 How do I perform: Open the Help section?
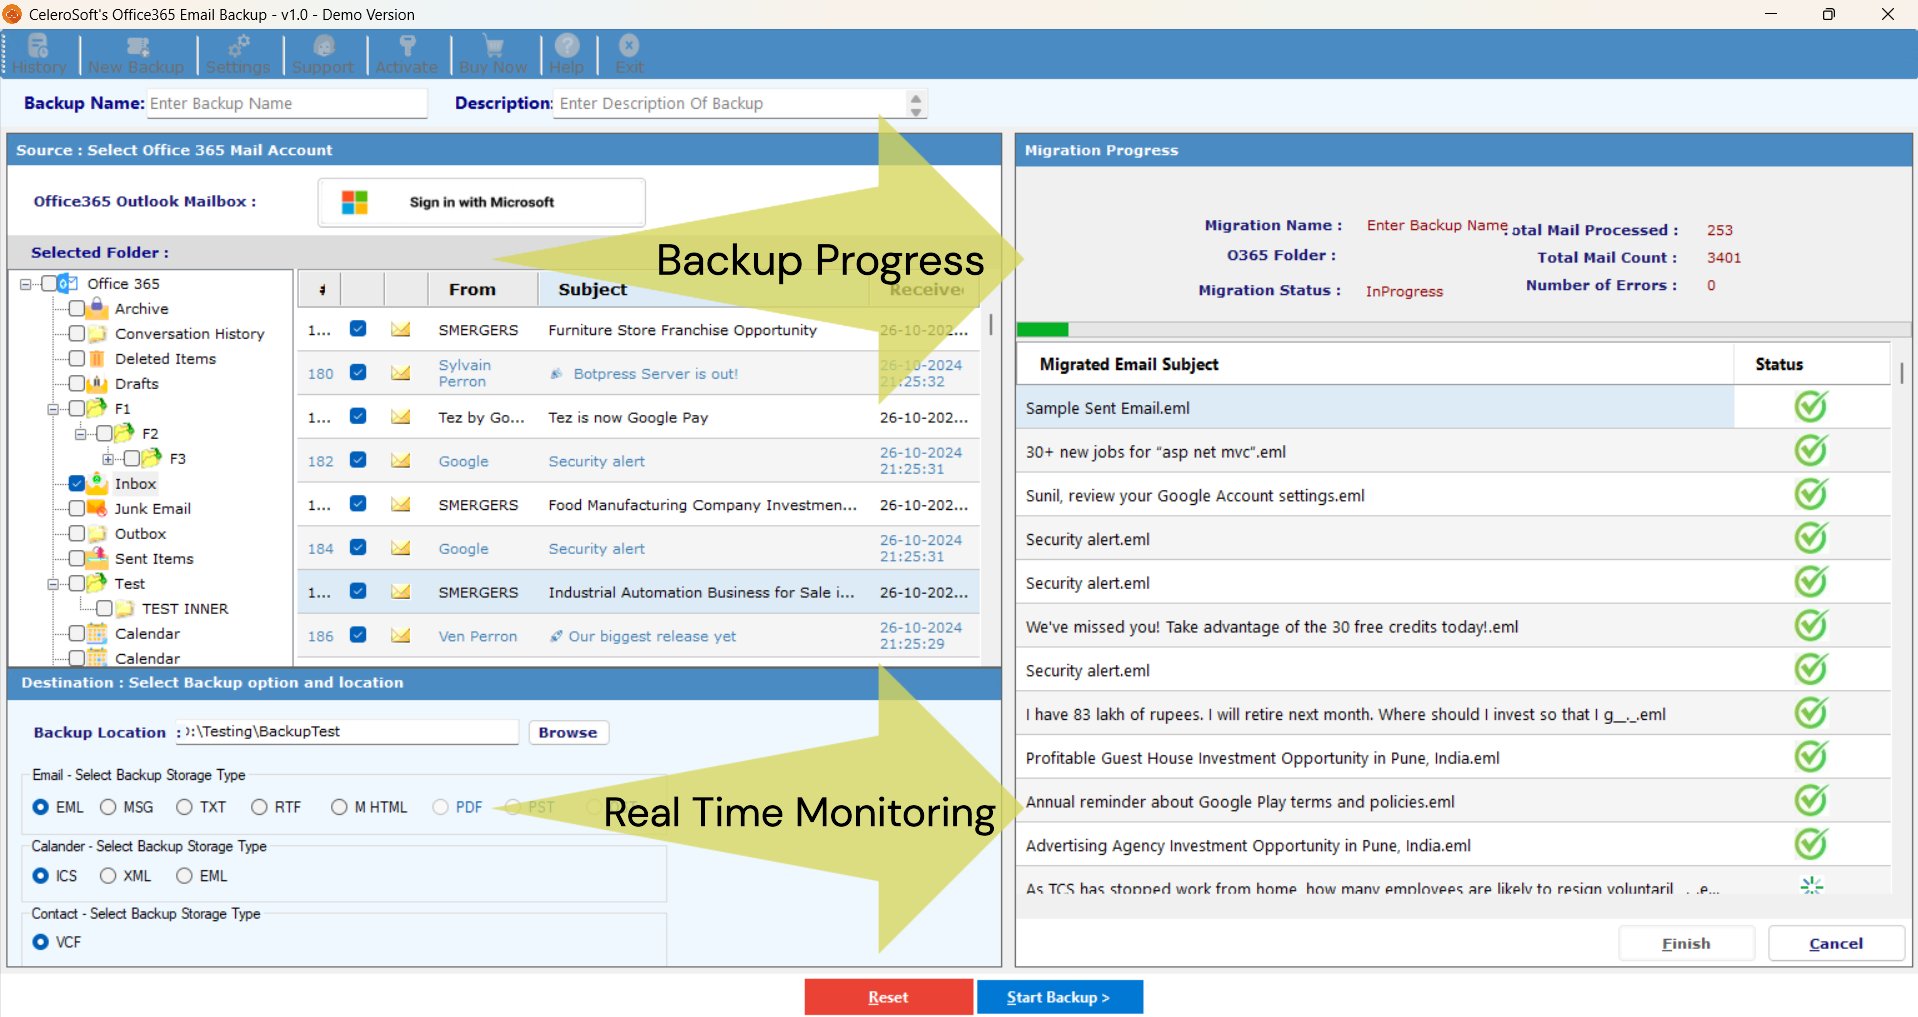[x=566, y=54]
